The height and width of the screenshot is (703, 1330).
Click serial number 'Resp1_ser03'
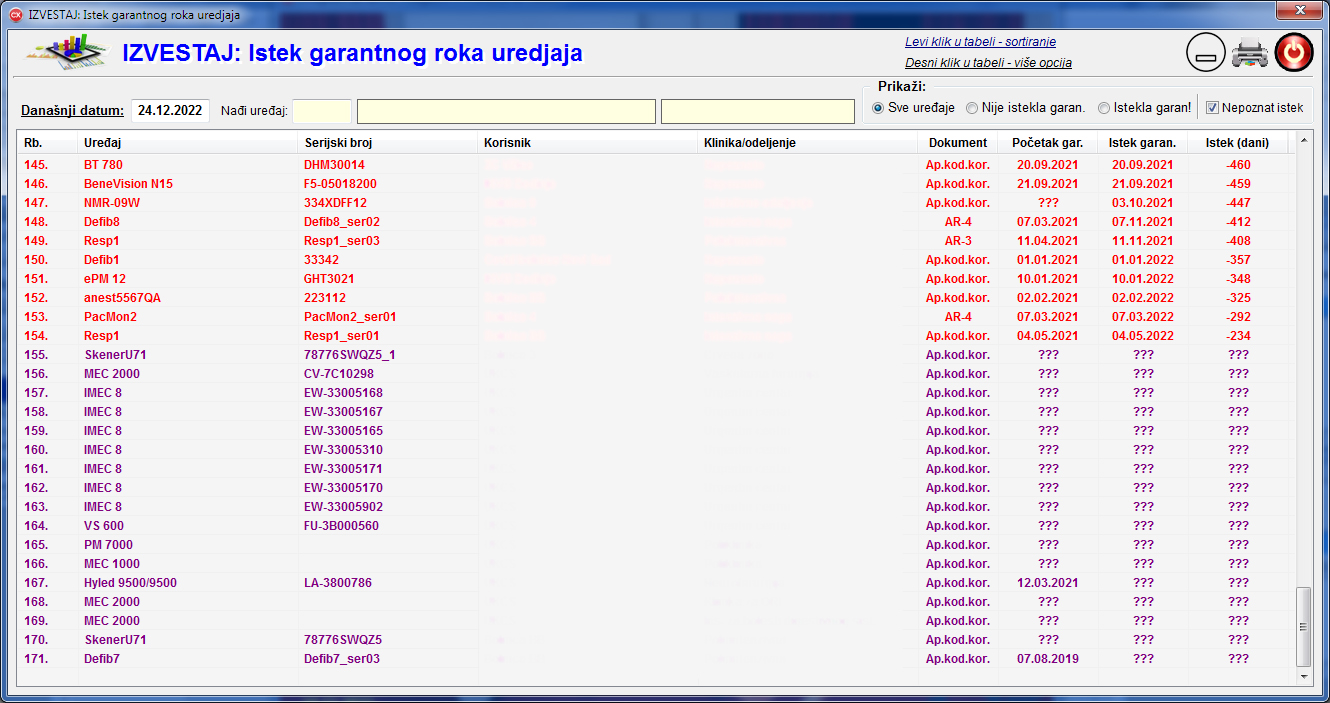(342, 241)
